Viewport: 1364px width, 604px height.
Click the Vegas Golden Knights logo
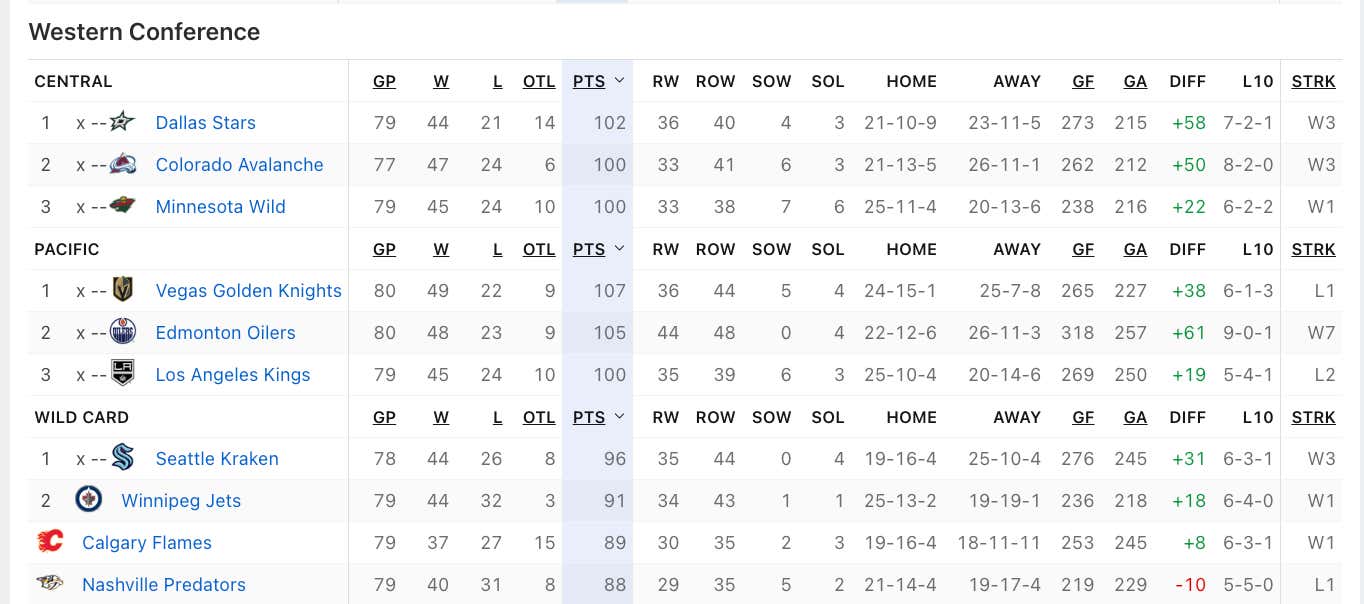122,290
